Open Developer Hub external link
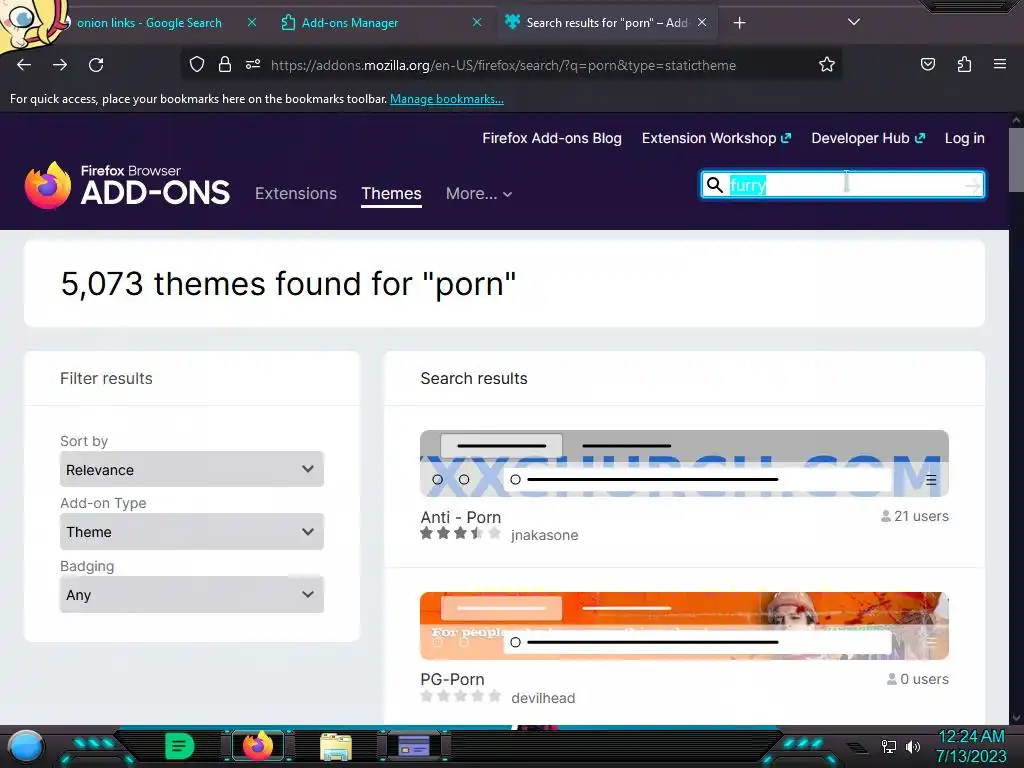Viewport: 1024px width, 768px height. (x=868, y=138)
